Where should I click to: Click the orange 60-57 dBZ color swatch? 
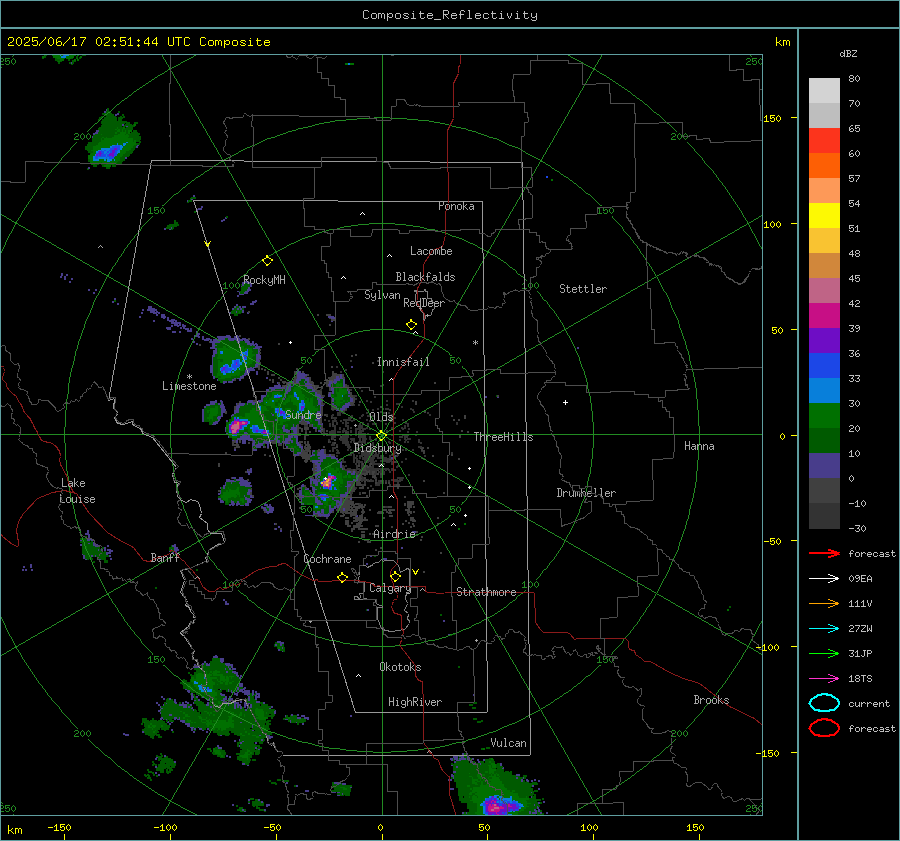click(824, 166)
